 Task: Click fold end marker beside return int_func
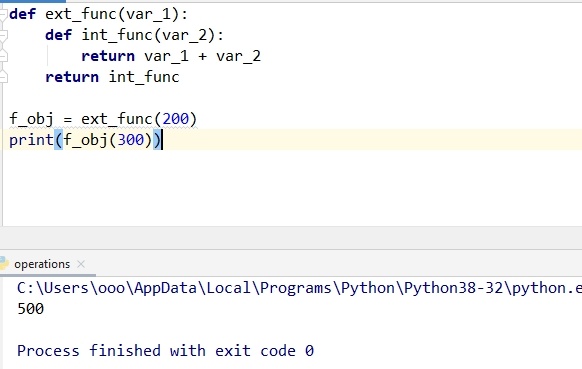point(3,77)
